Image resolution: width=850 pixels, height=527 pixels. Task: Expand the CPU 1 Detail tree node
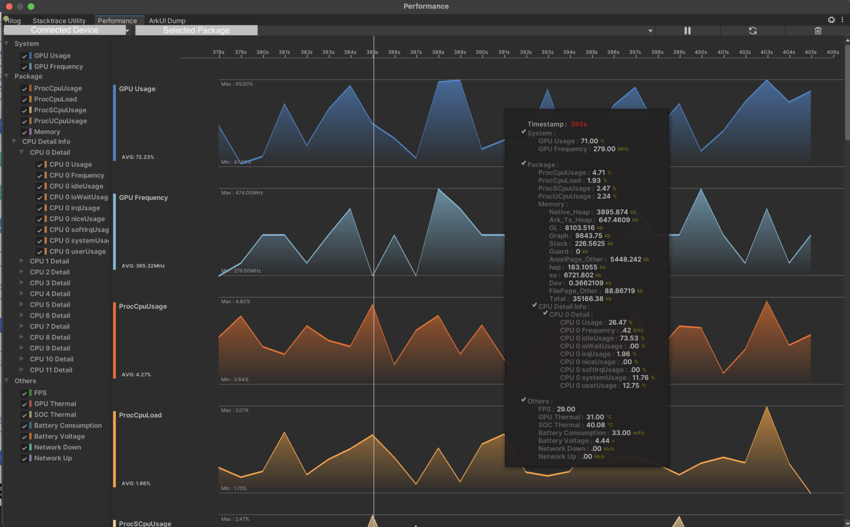coord(22,262)
